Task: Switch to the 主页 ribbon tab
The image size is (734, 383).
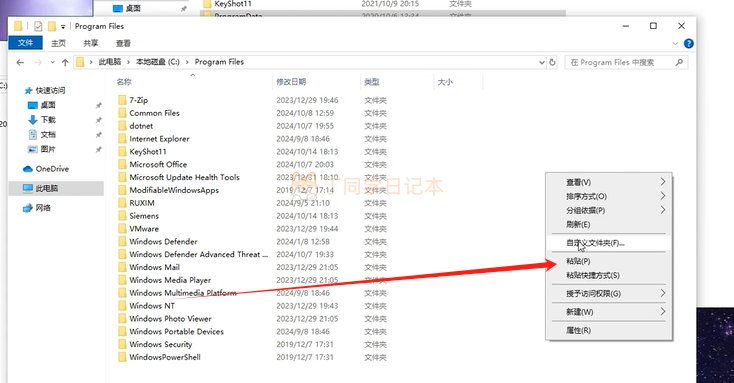Action: coord(59,43)
